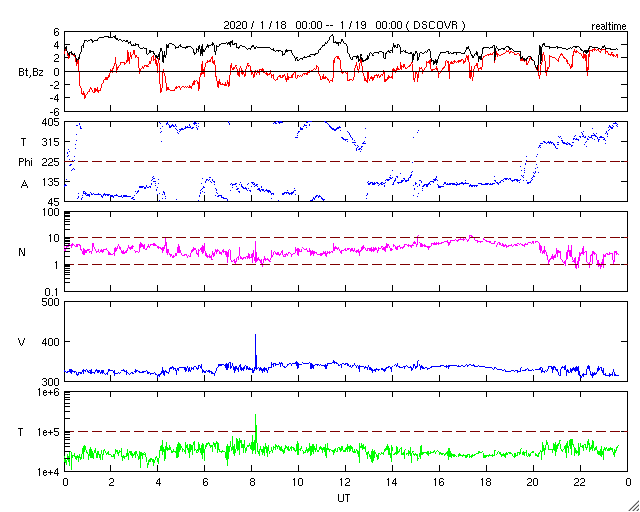Click the green temperature spike near 8 UT
Image resolution: width=640 pixels, height=512 pixels.
(256, 429)
